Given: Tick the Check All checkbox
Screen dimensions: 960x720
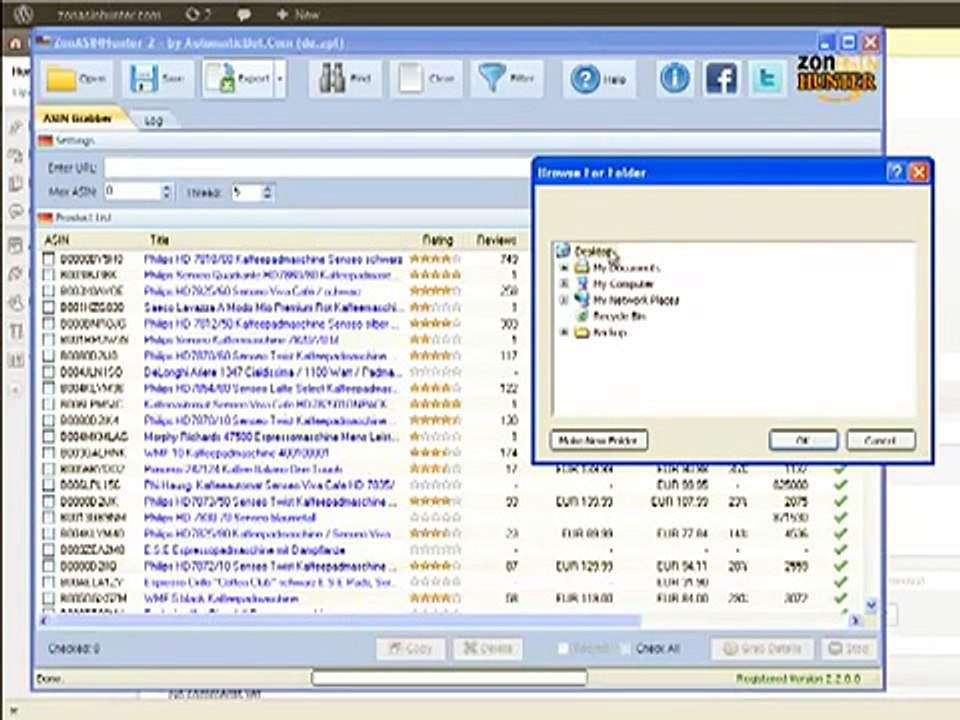Looking at the screenshot, I should coord(626,648).
